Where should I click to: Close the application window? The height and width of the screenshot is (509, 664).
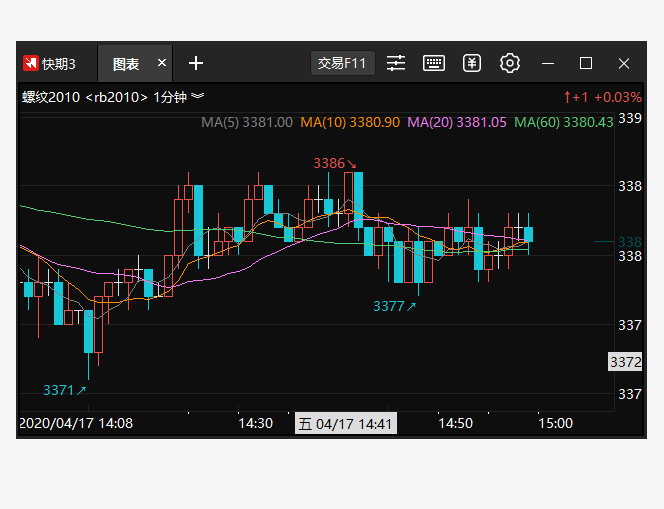point(624,64)
